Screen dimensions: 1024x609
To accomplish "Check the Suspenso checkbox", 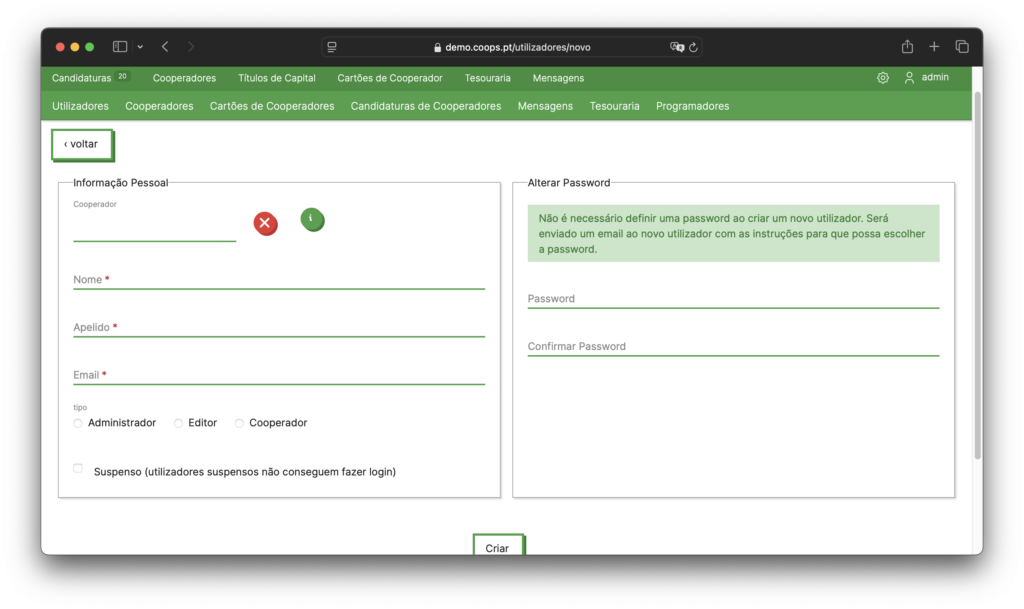I will coord(78,468).
